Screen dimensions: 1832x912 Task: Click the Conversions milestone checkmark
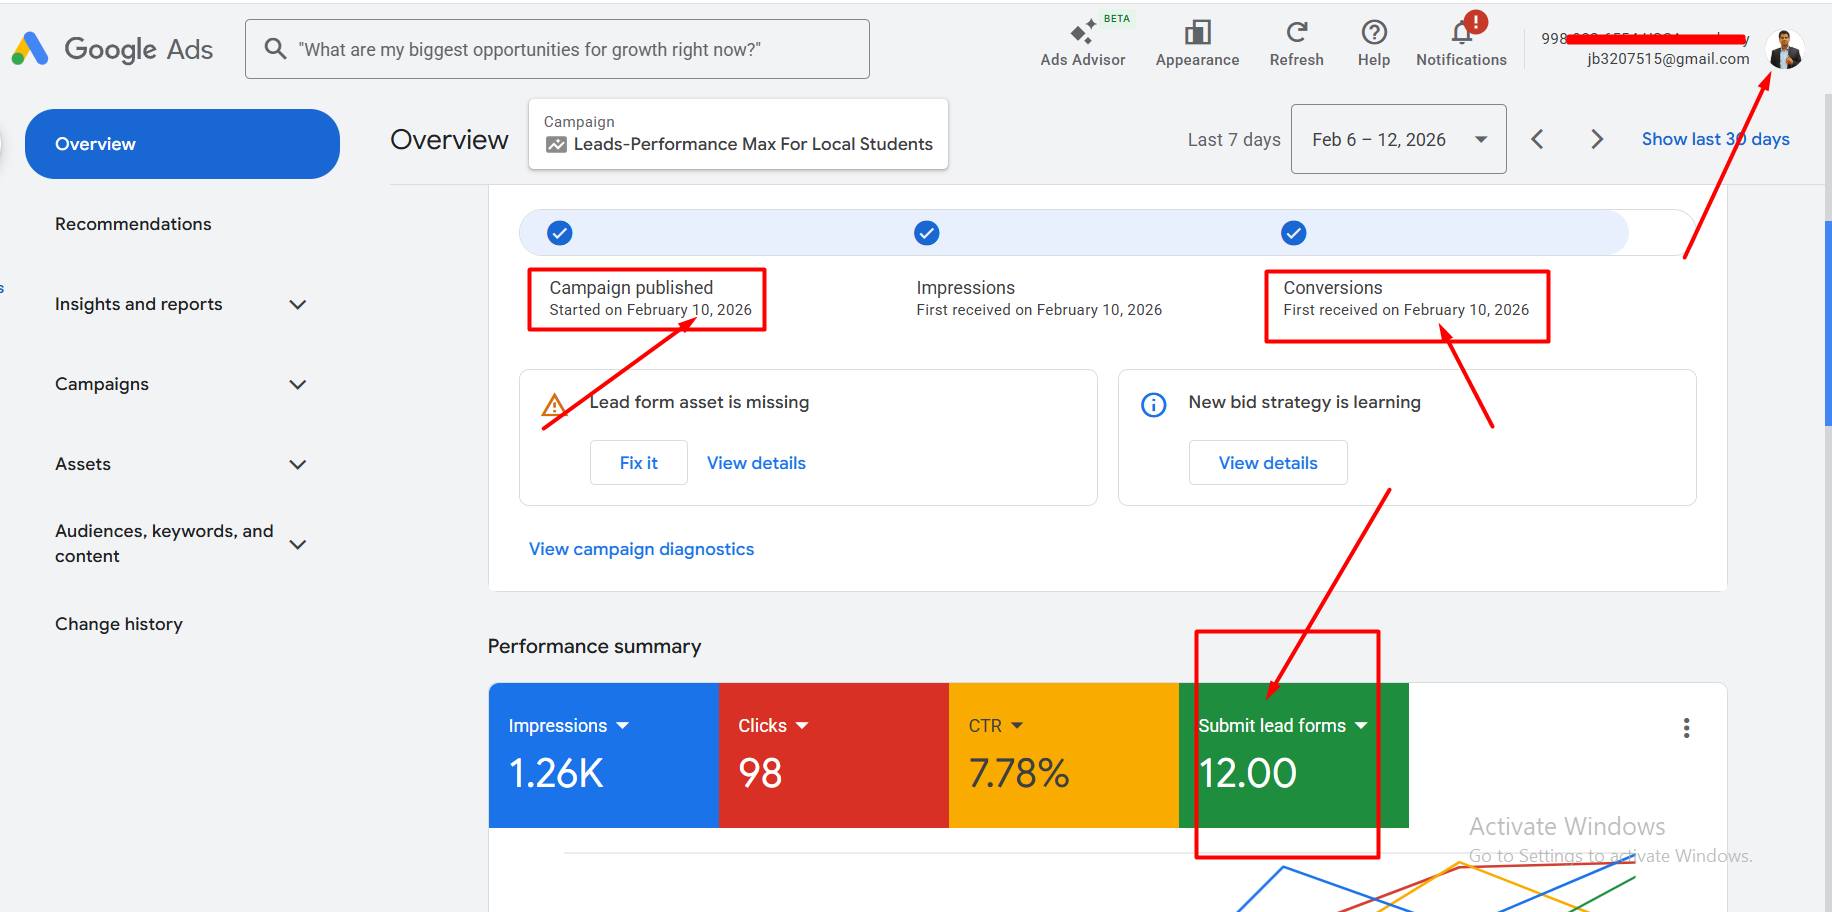(x=1294, y=233)
